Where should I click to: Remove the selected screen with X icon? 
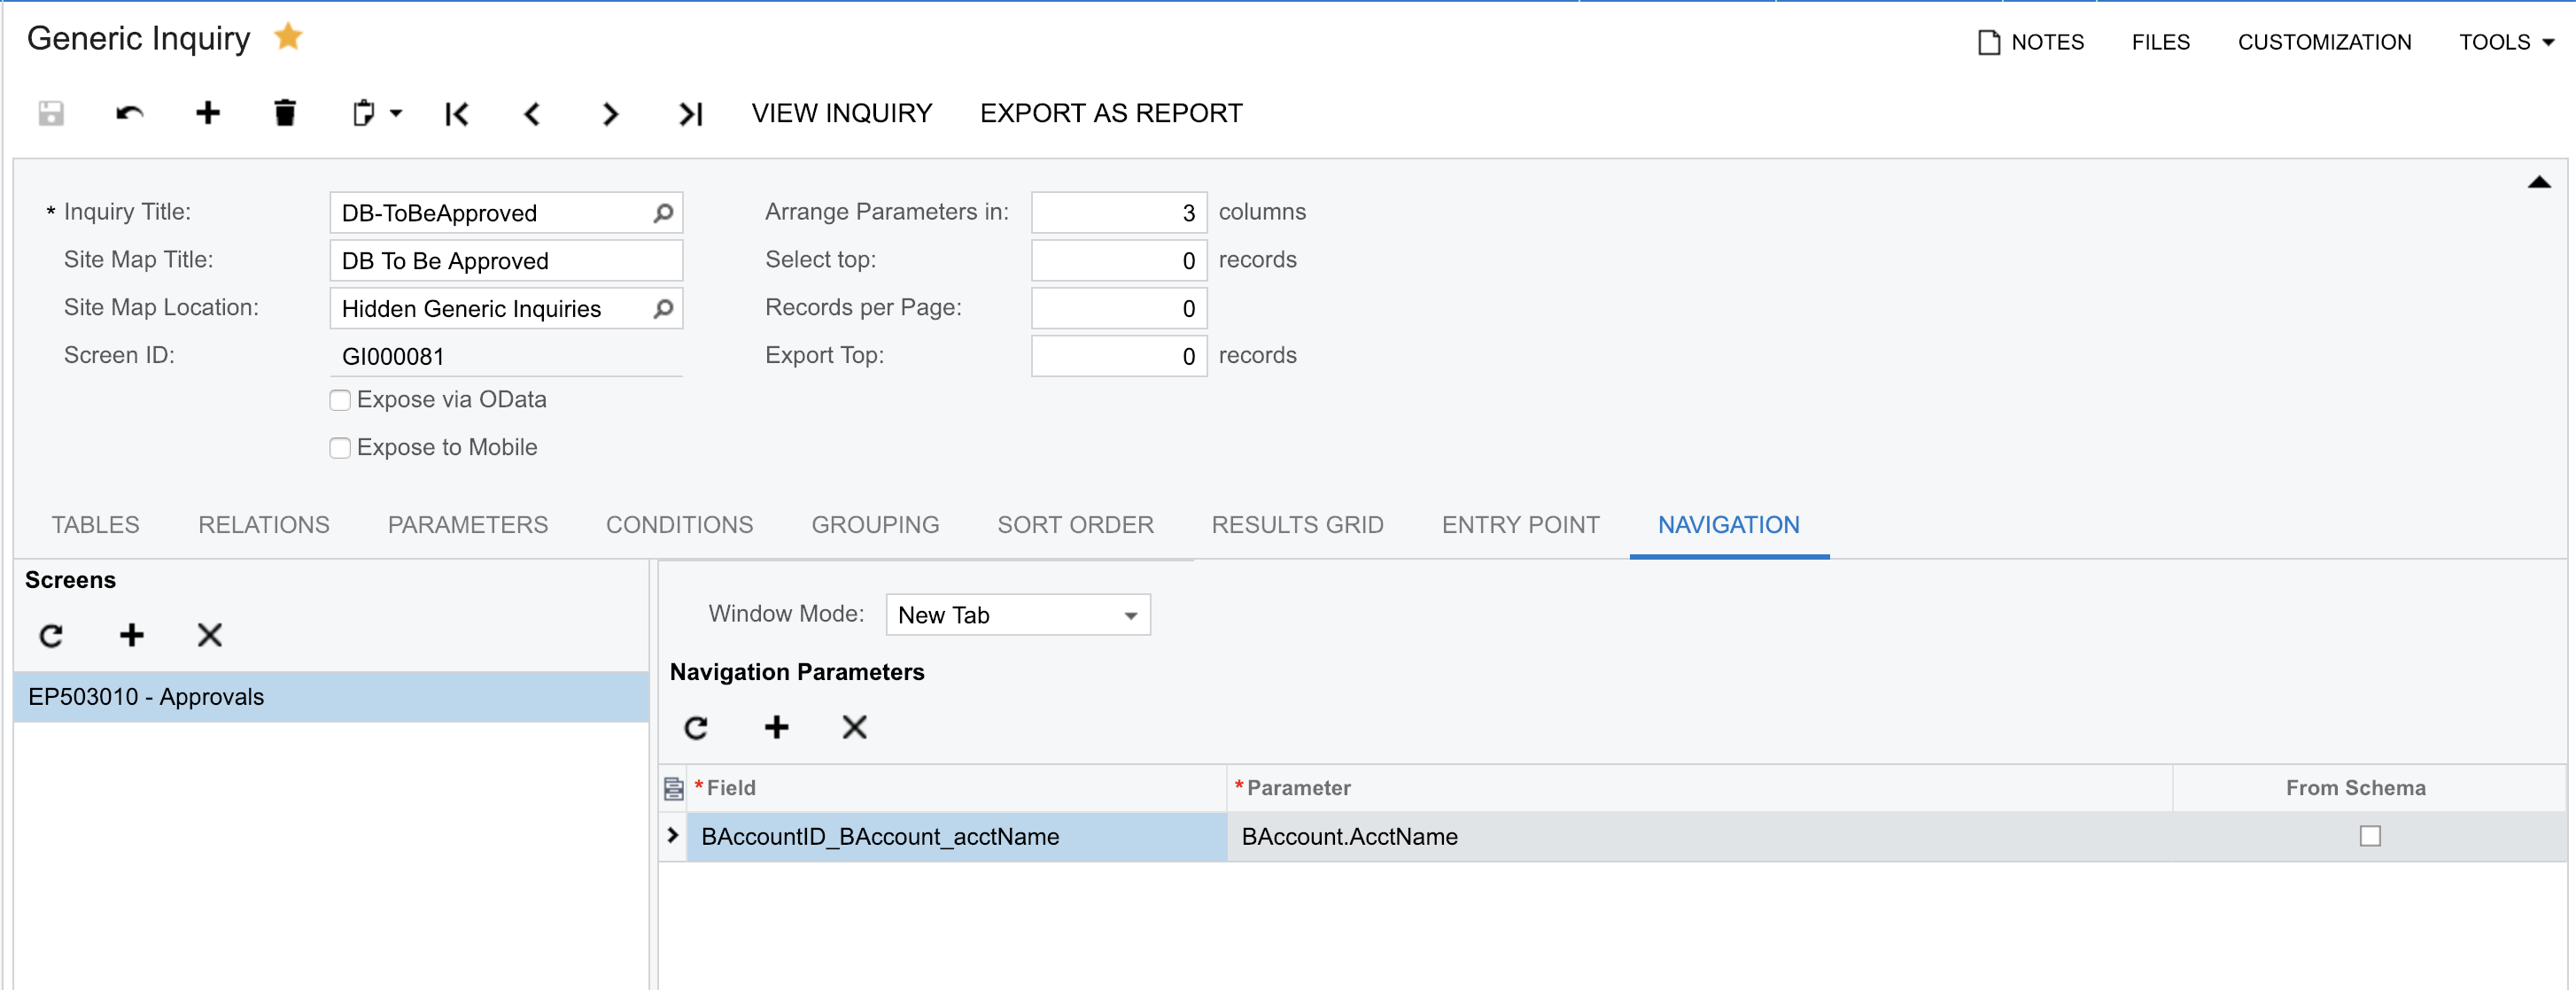point(209,635)
